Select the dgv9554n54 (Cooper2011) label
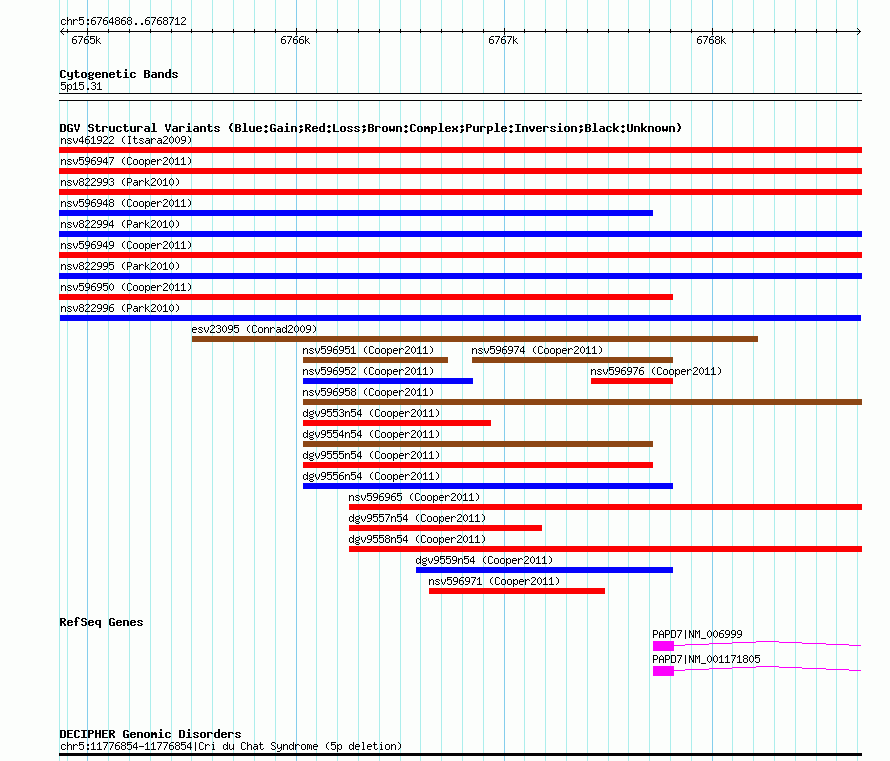The height and width of the screenshot is (761, 890). point(371,434)
